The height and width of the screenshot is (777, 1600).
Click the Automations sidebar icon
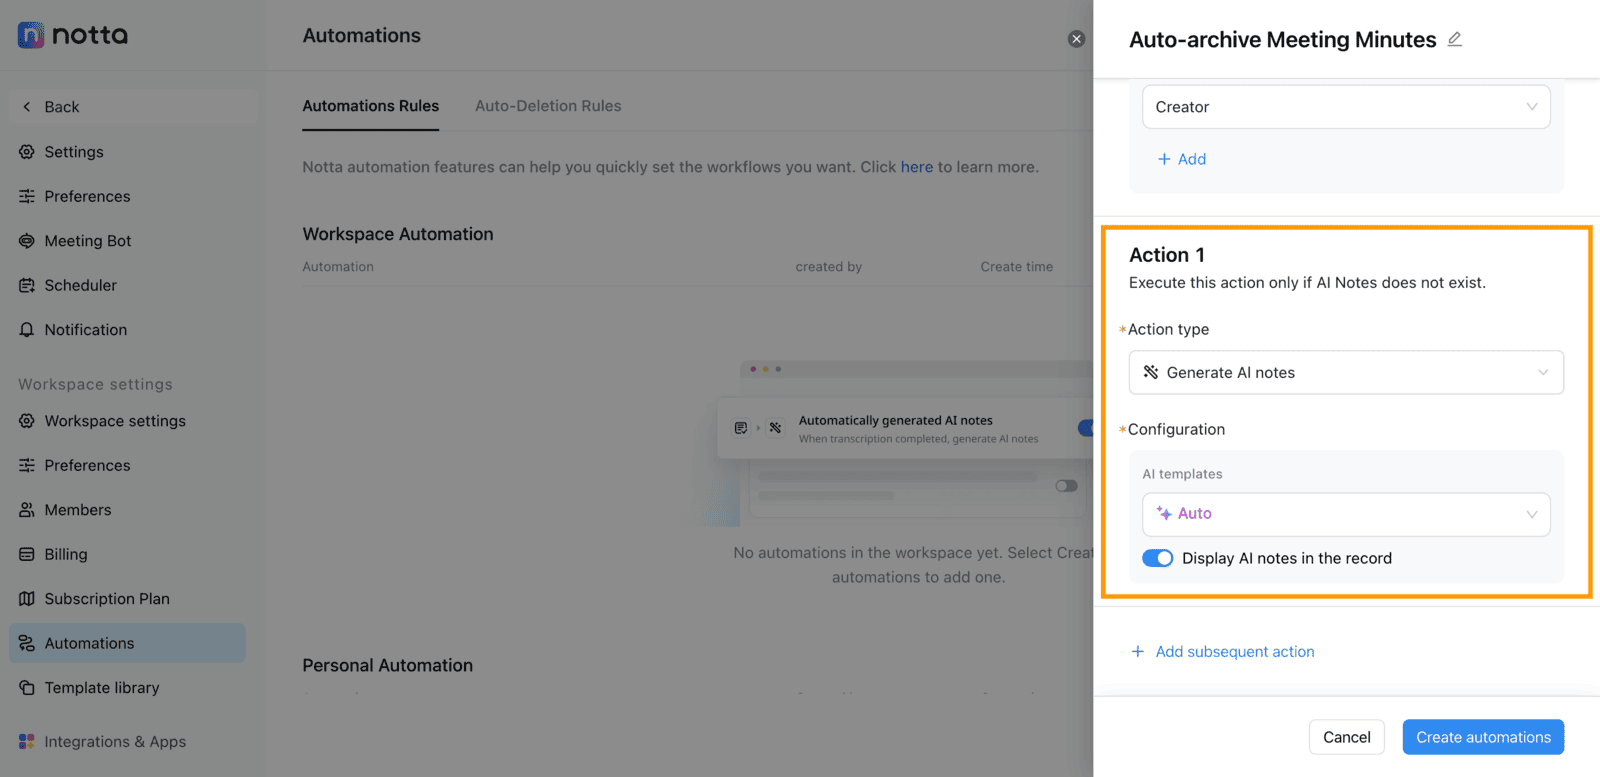(27, 643)
